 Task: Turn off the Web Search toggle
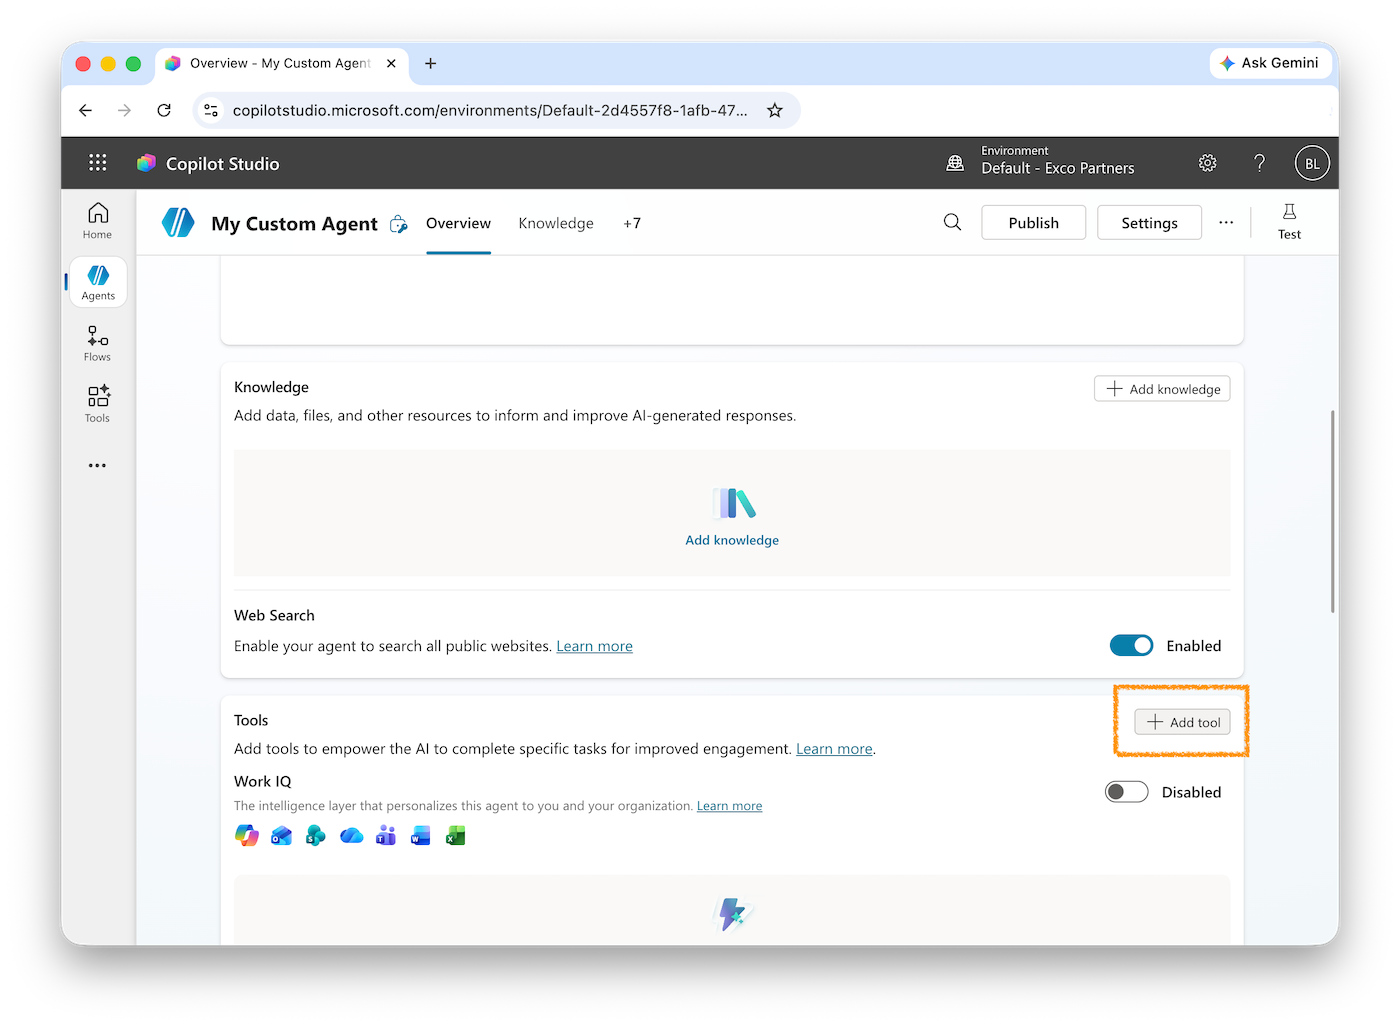click(x=1132, y=646)
